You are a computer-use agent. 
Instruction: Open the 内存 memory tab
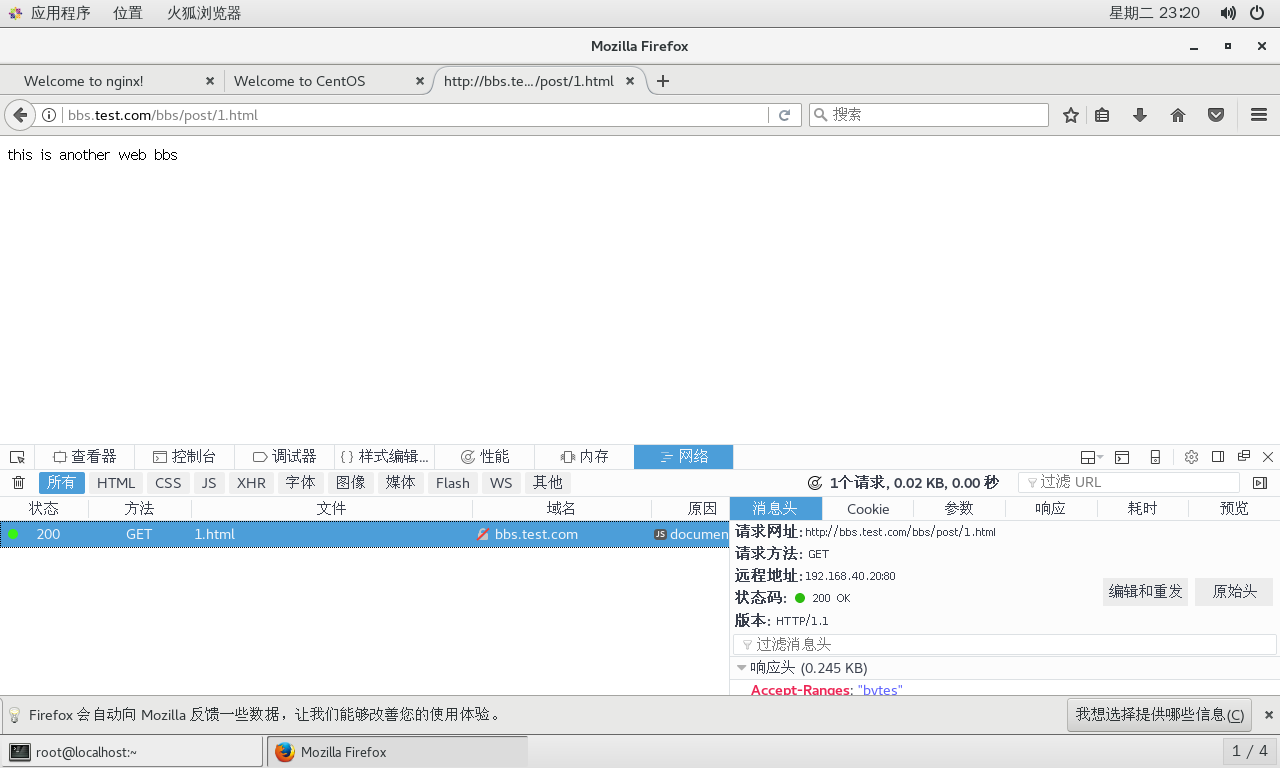pyautogui.click(x=584, y=457)
